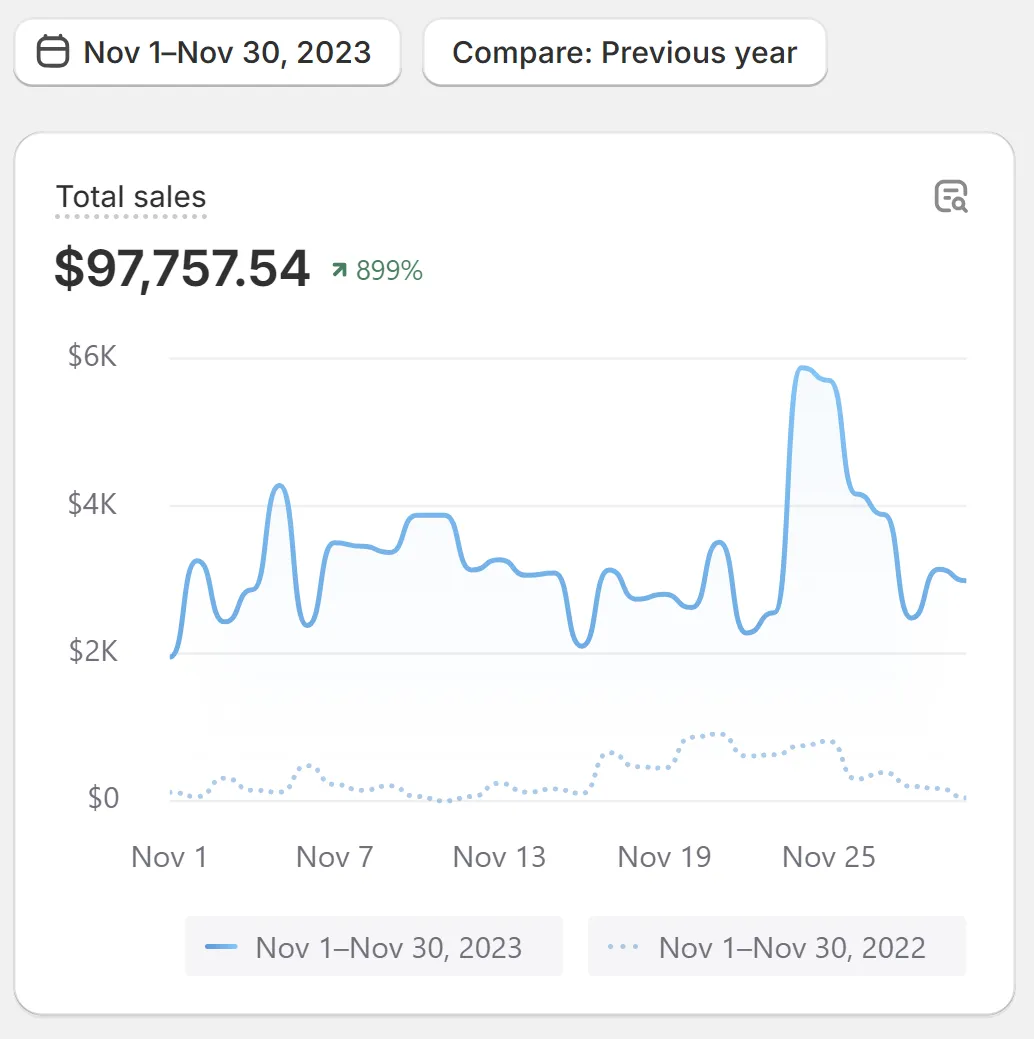Click the solid blue line legend swatch

tap(221, 946)
